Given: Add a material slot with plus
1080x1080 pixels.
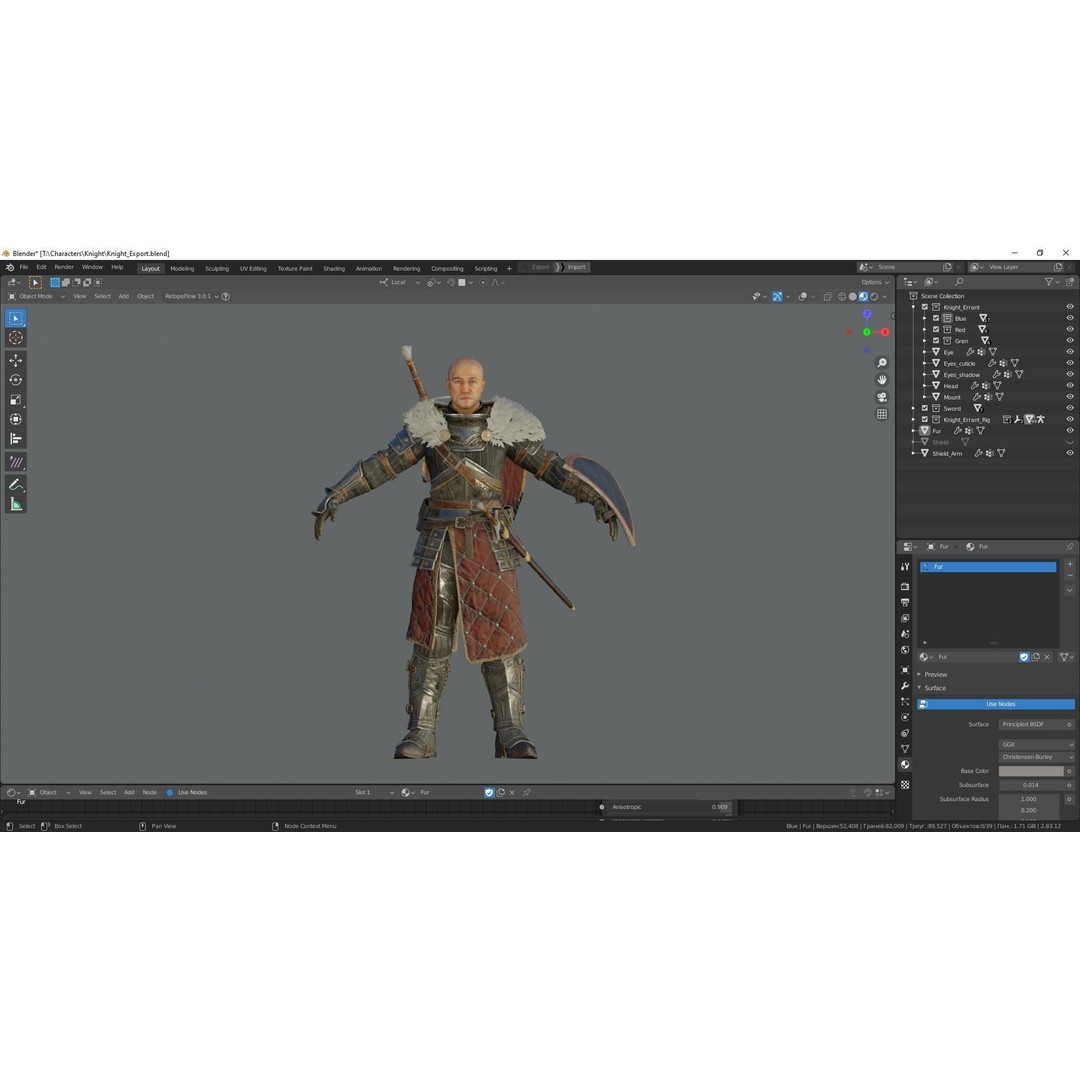Looking at the screenshot, I should 1070,564.
